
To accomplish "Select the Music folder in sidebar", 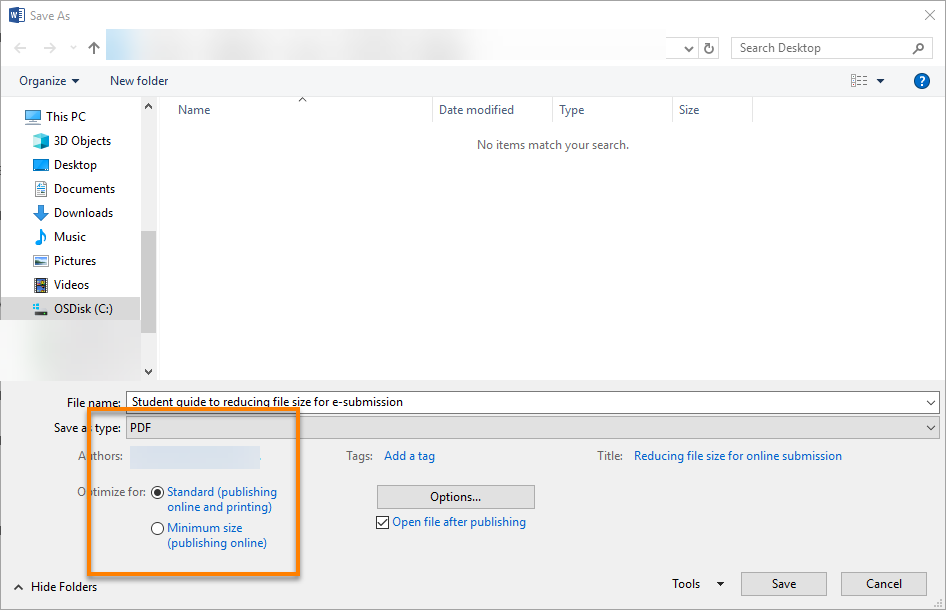I will point(69,237).
